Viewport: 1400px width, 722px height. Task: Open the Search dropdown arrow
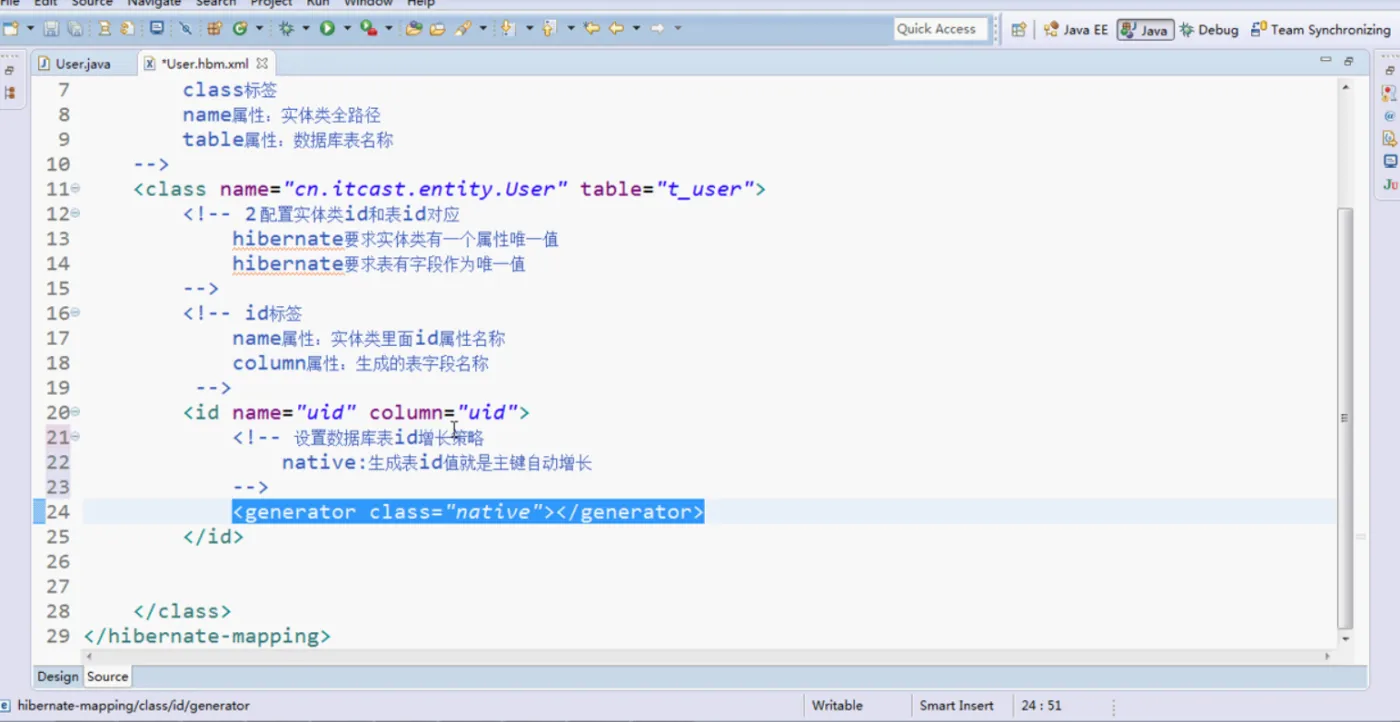[483, 29]
